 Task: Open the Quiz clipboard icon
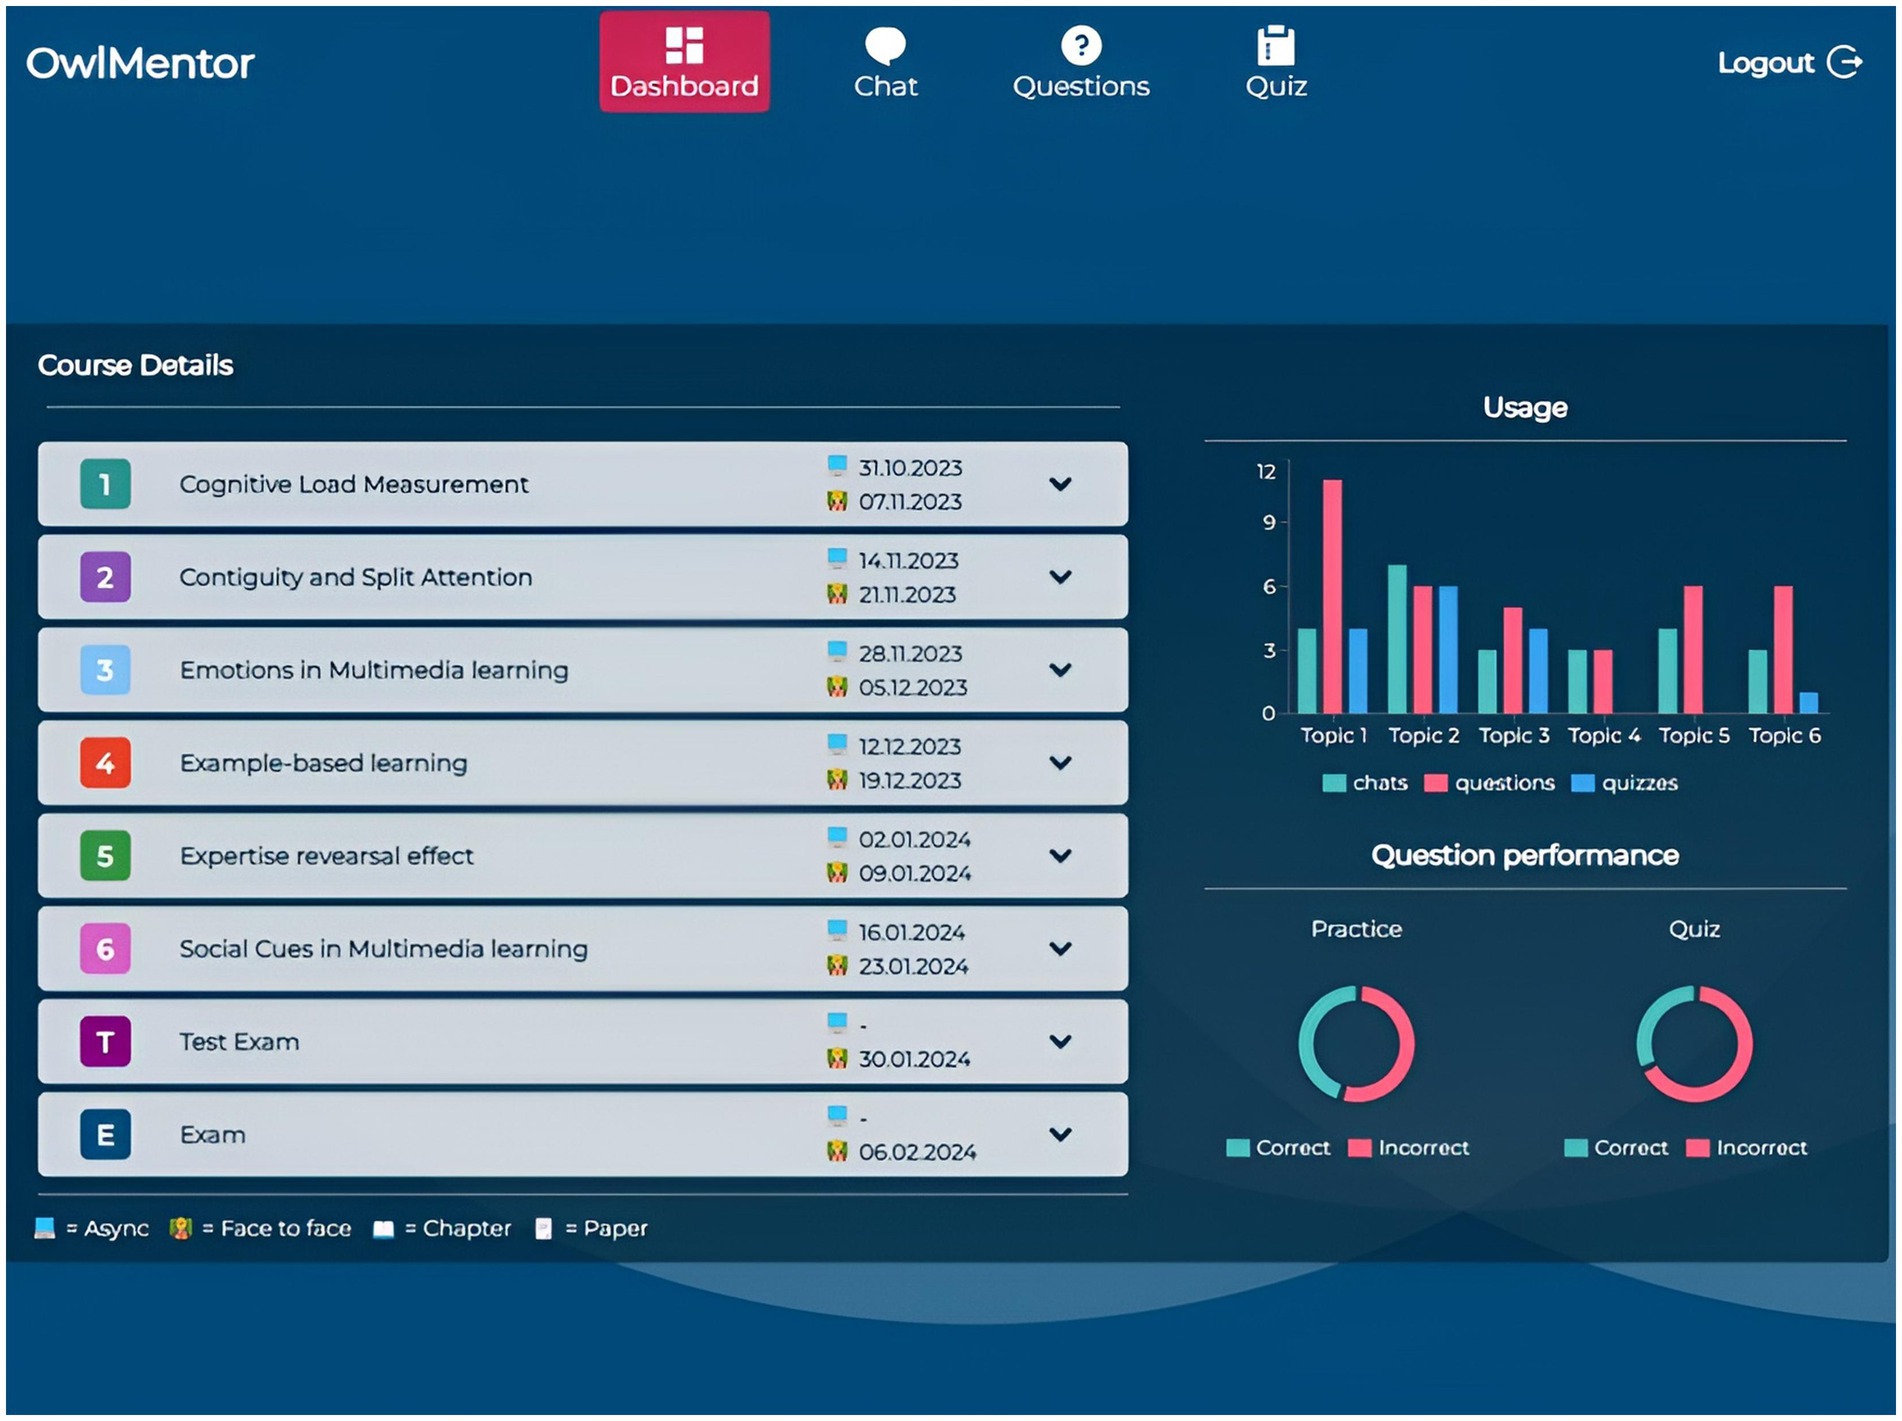(x=1275, y=45)
